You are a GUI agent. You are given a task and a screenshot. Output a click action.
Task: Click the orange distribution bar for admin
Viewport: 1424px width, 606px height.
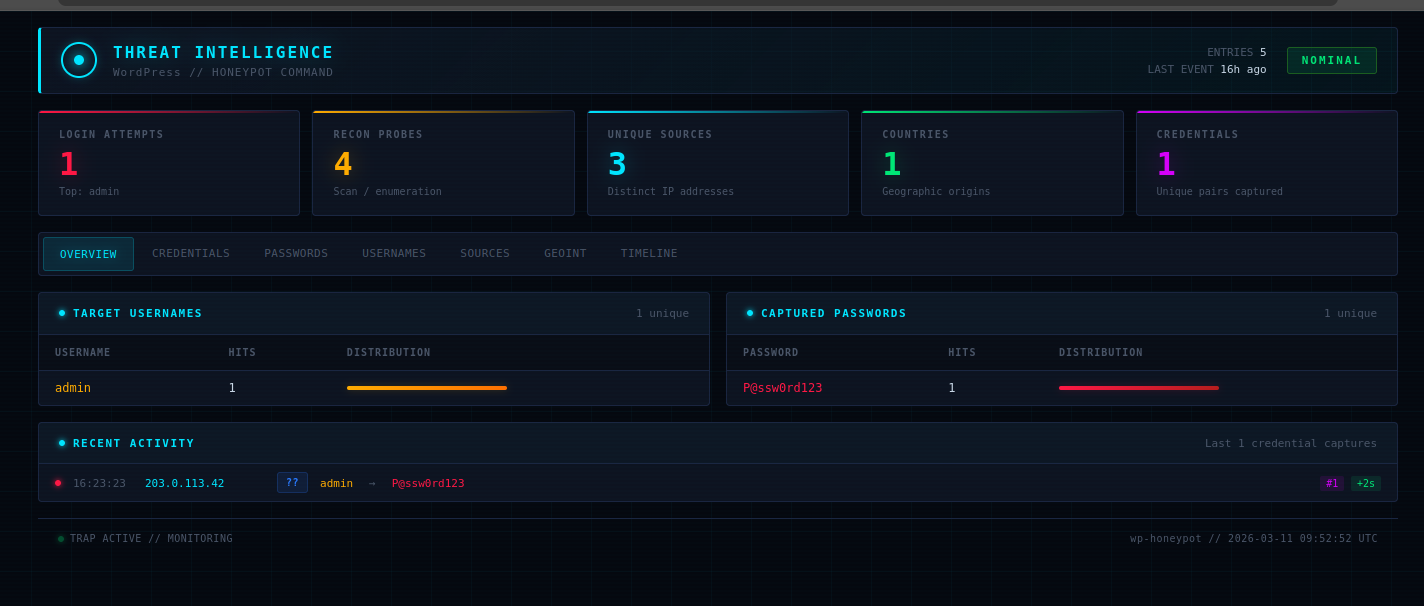(x=427, y=387)
